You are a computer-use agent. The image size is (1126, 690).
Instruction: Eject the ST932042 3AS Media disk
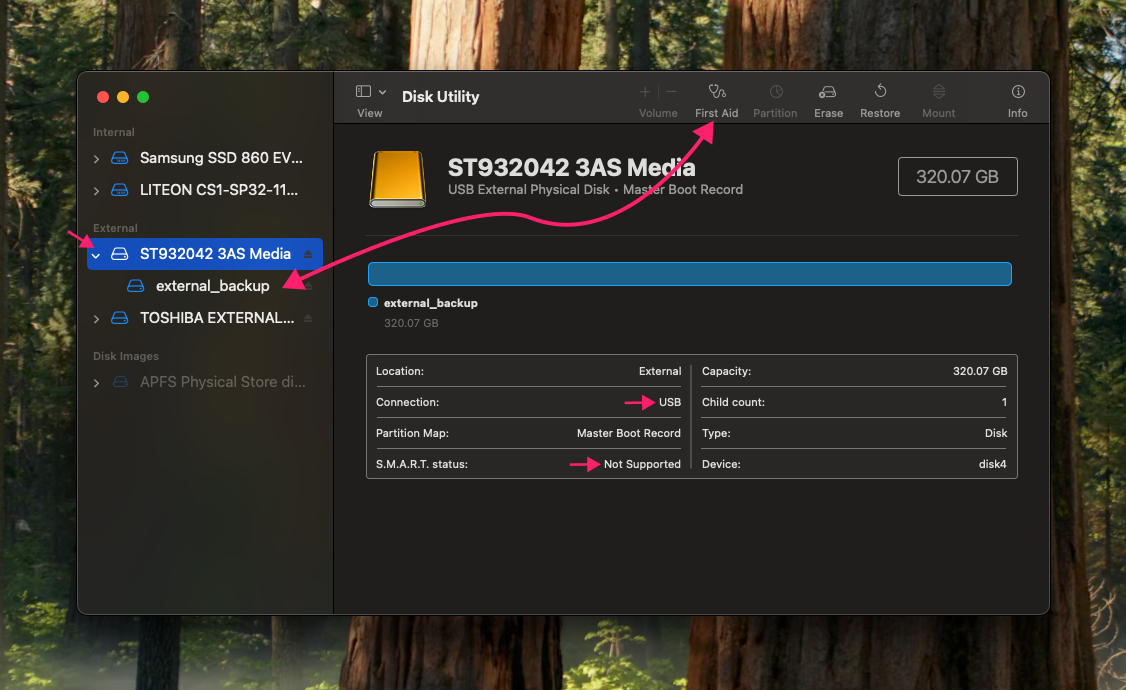click(x=308, y=254)
